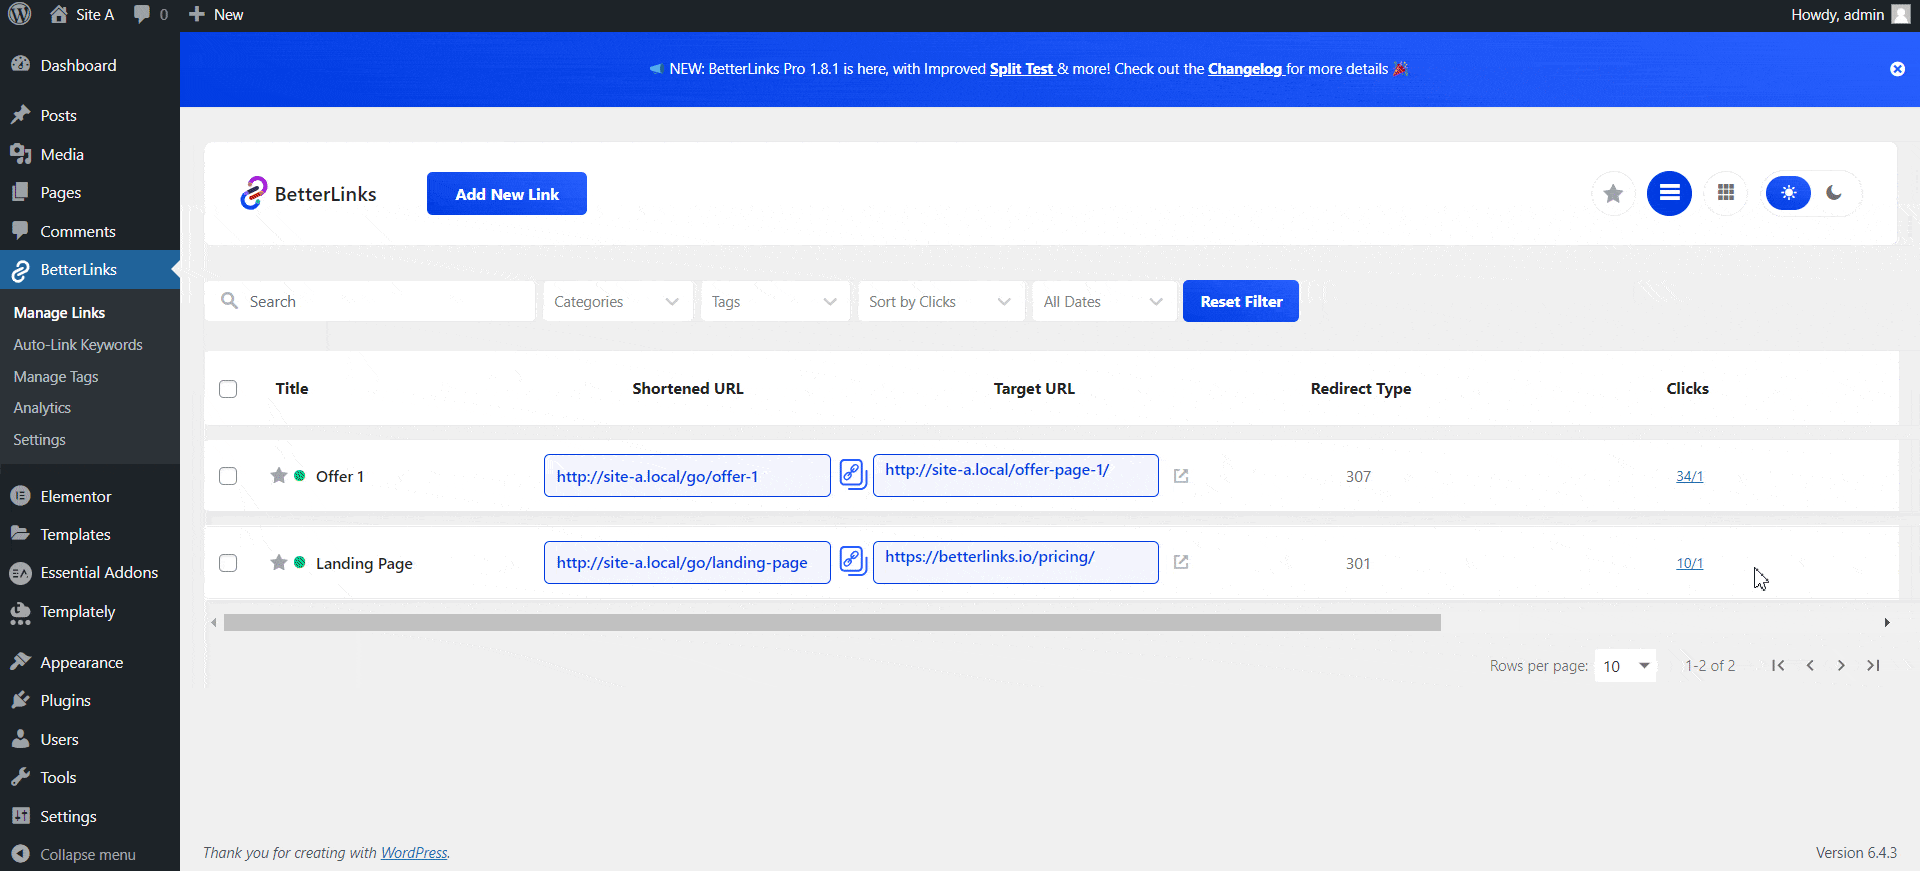
Task: Go to Auto-Link Keywords menu item
Action: pos(78,345)
